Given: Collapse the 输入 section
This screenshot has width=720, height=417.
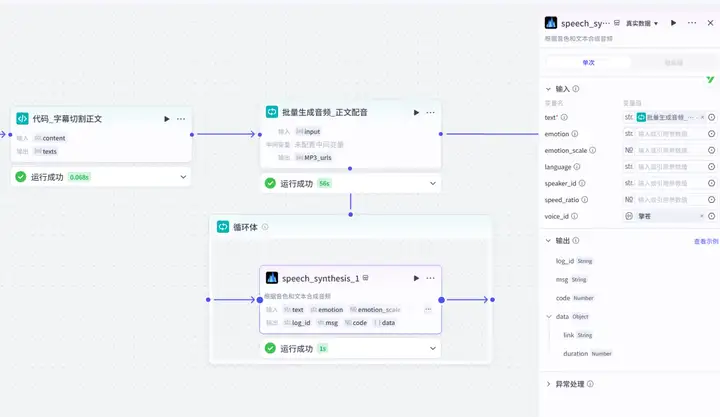Looking at the screenshot, I should 548,89.
